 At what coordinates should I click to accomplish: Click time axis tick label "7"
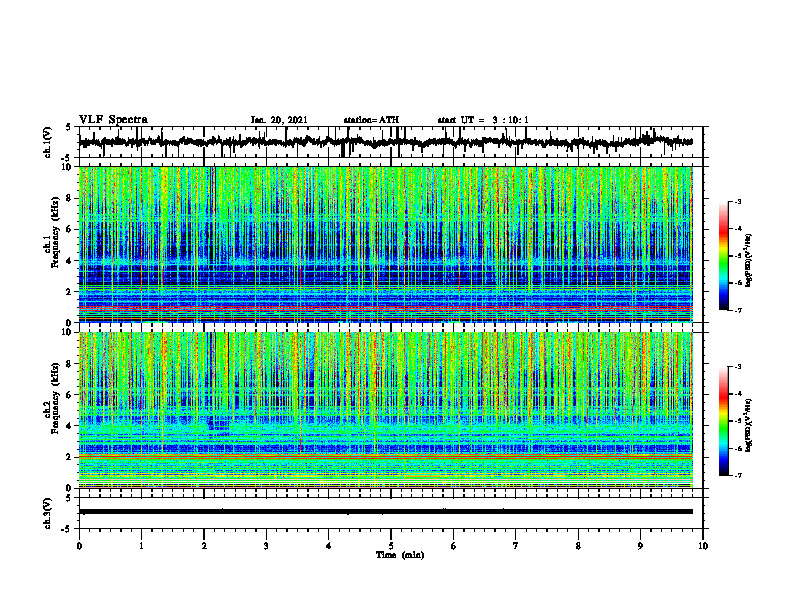[516, 546]
